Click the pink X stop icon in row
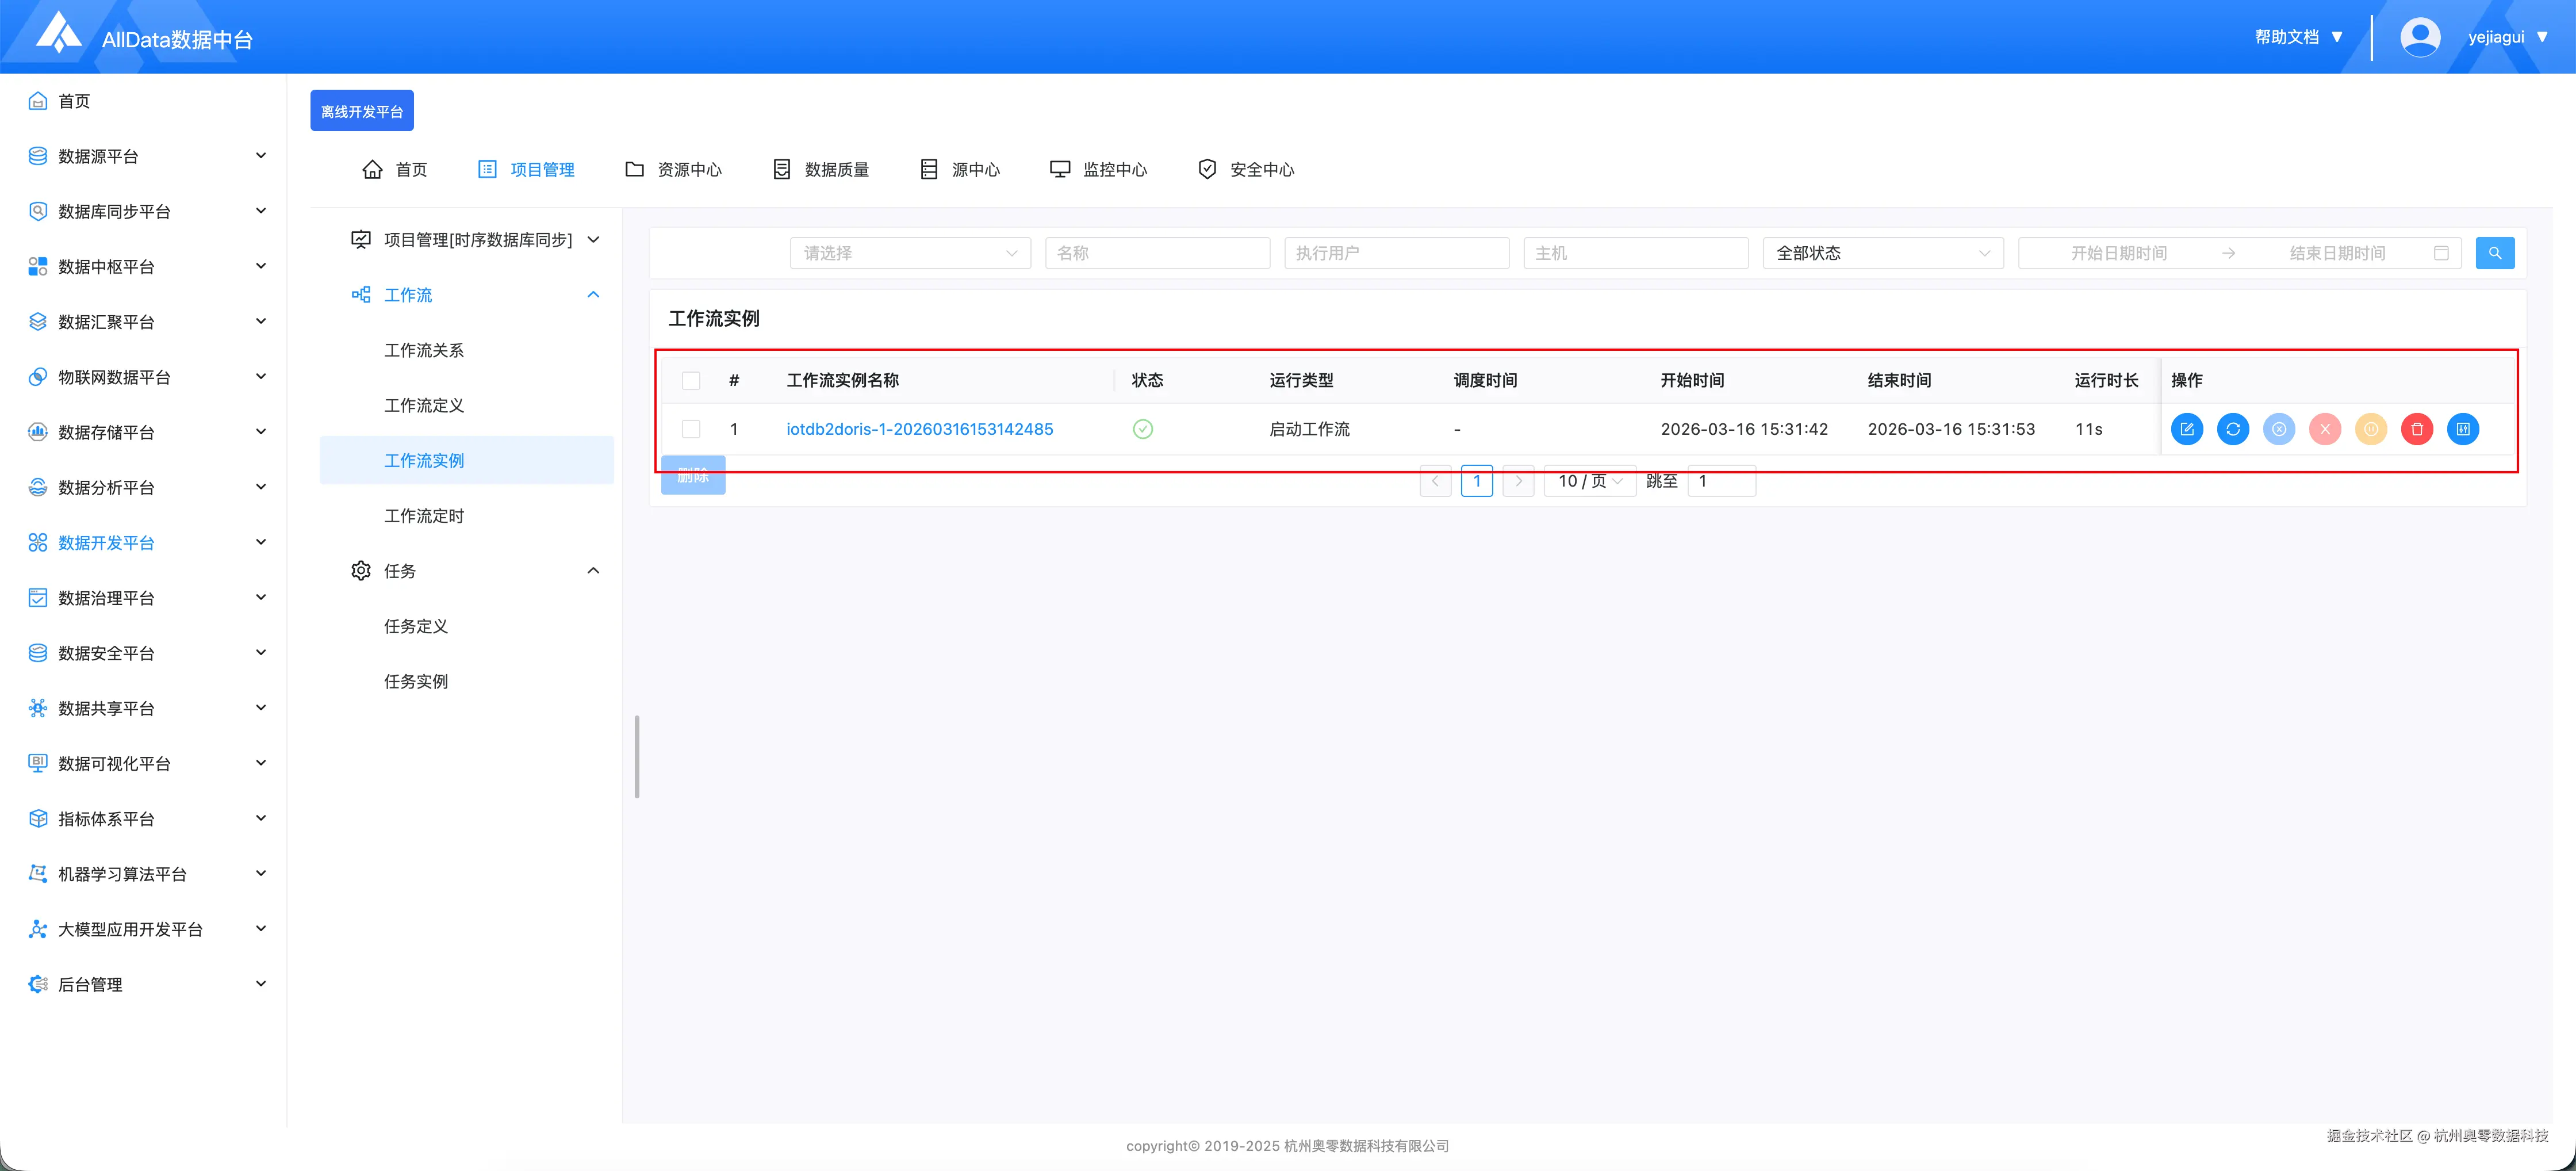 (2325, 429)
